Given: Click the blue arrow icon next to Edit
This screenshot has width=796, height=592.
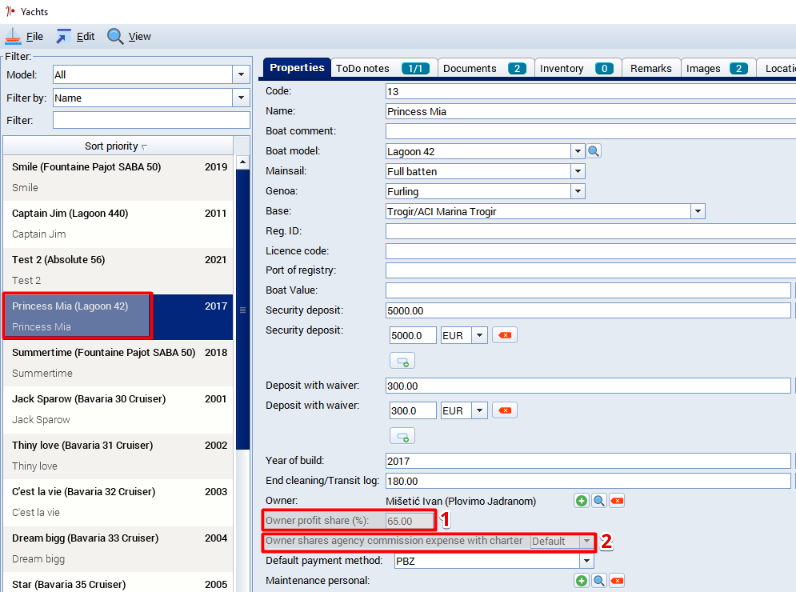Looking at the screenshot, I should [63, 37].
